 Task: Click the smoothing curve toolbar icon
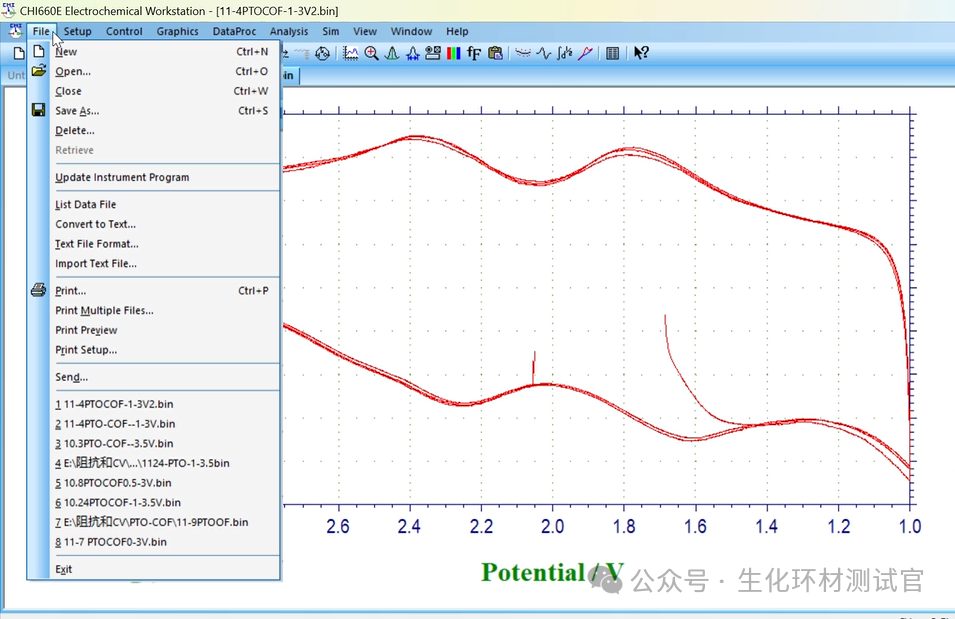523,54
